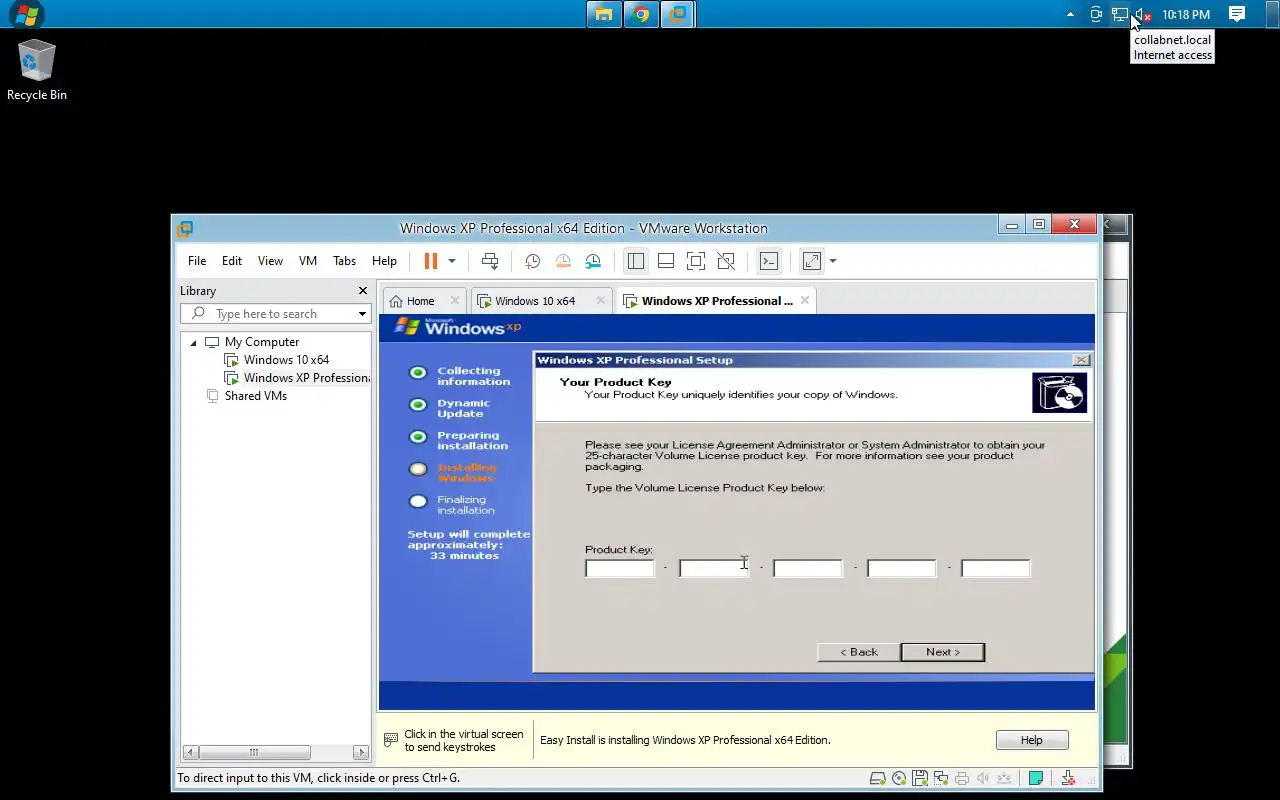Select Shared VMs in the library

[255, 396]
